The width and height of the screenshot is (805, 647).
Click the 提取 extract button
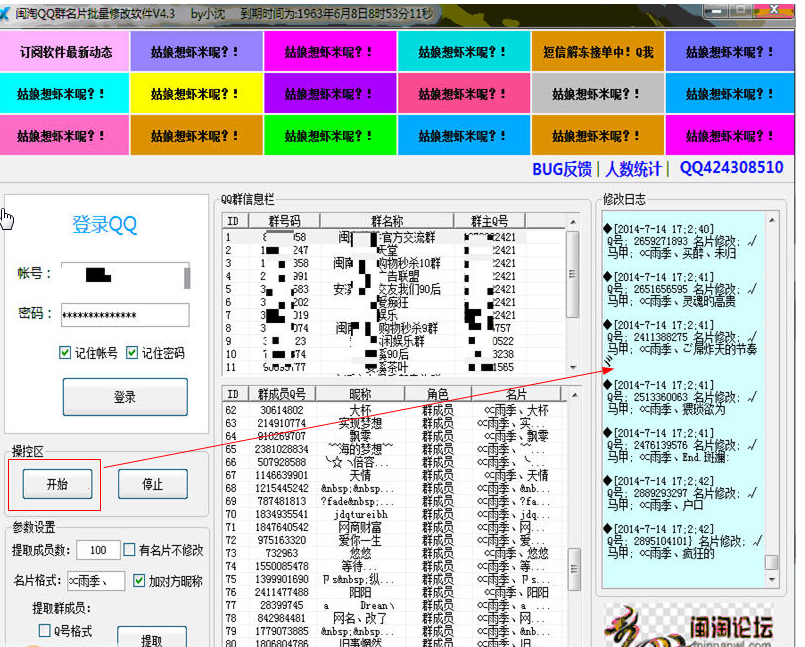click(152, 638)
